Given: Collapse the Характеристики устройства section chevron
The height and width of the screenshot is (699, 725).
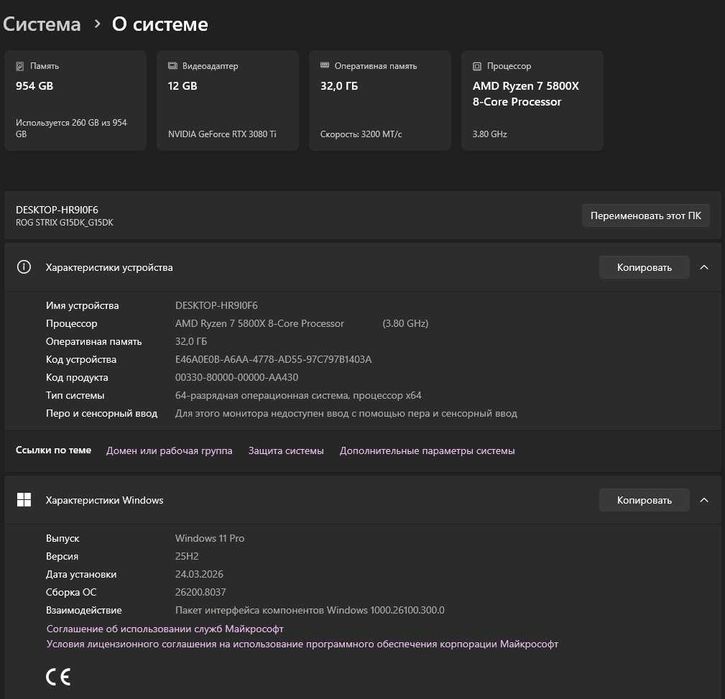Looking at the screenshot, I should [704, 267].
